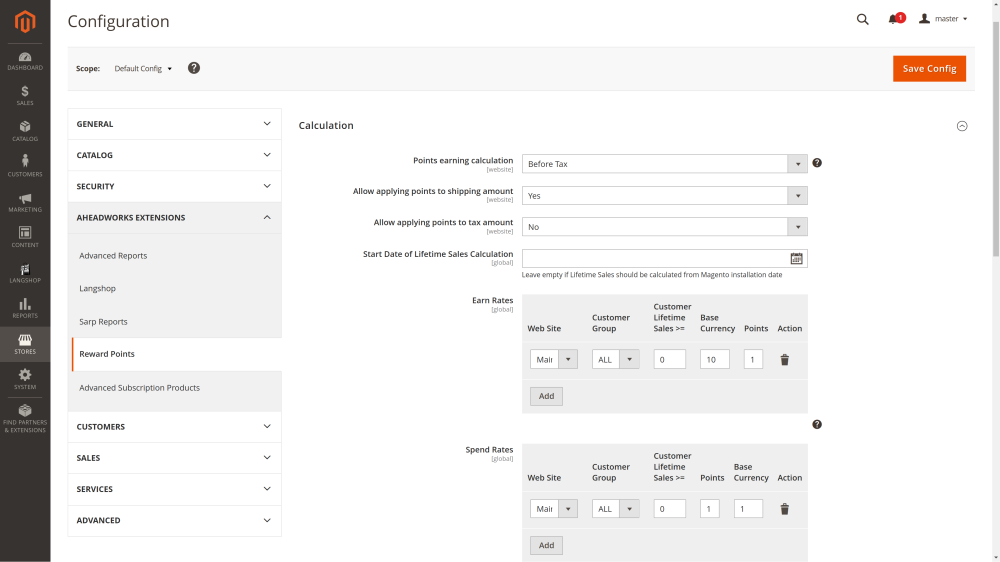The width and height of the screenshot is (1000, 562).
Task: Open the Sales sidebar icon
Action: [x=25, y=96]
